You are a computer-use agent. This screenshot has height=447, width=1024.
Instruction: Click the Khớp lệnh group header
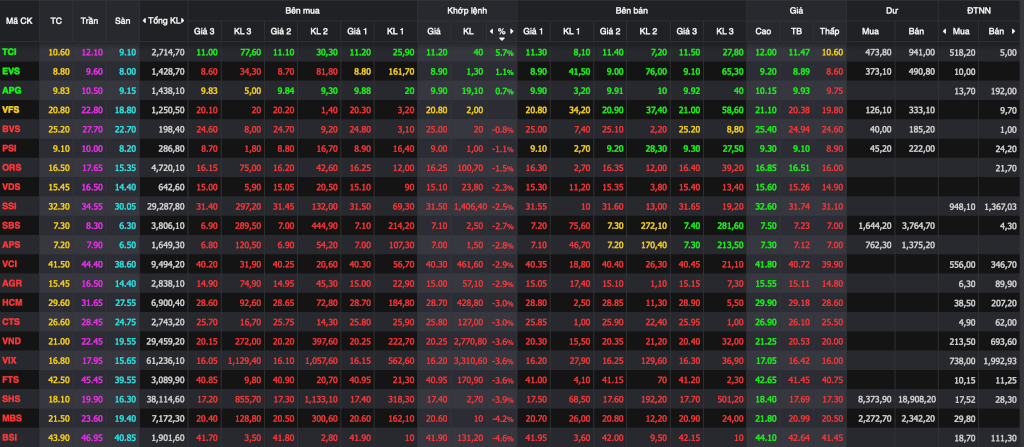pos(466,10)
